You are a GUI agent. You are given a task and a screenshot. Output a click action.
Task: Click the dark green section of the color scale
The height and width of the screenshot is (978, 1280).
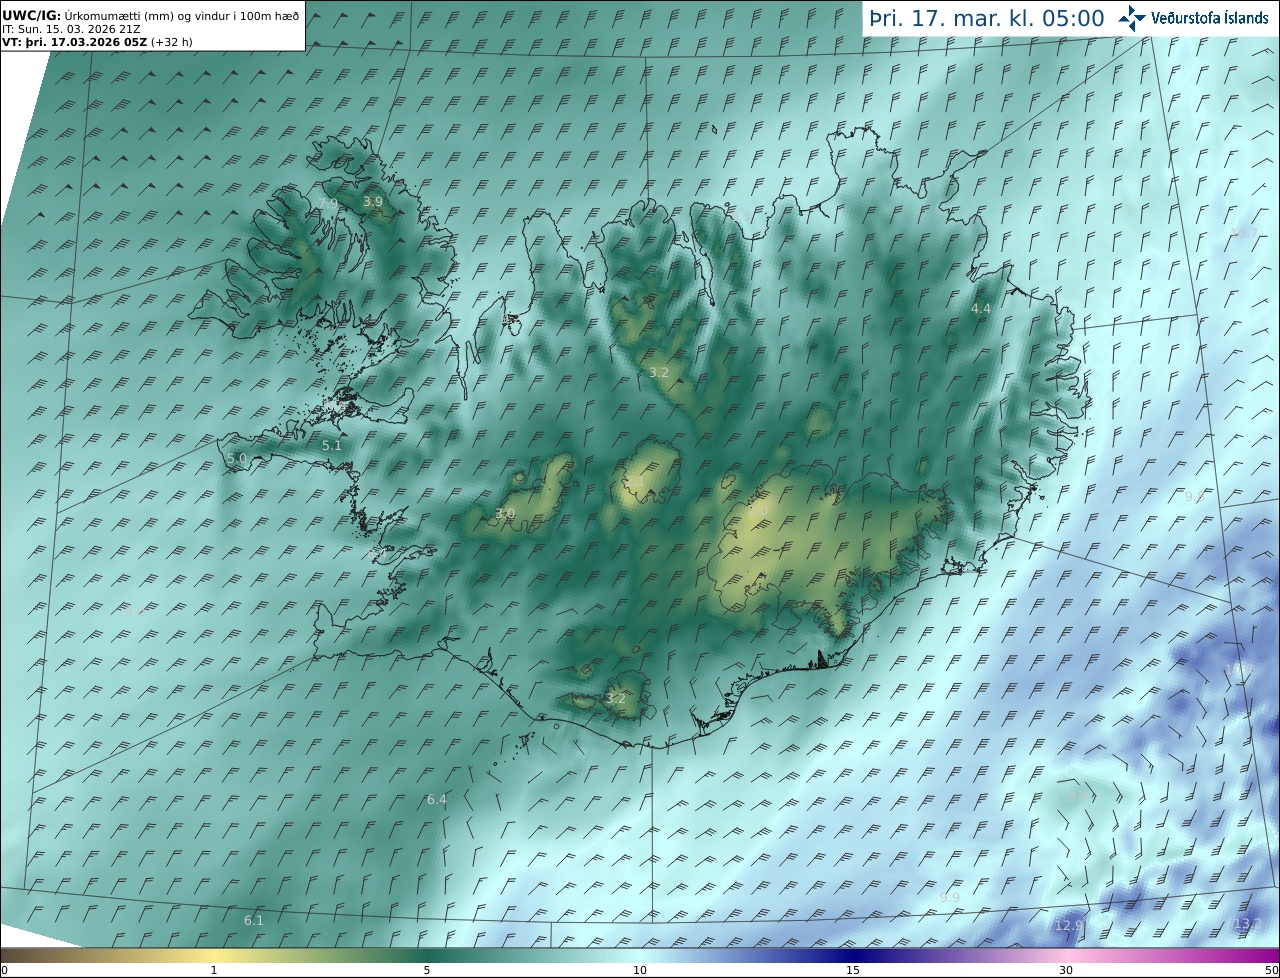[427, 955]
